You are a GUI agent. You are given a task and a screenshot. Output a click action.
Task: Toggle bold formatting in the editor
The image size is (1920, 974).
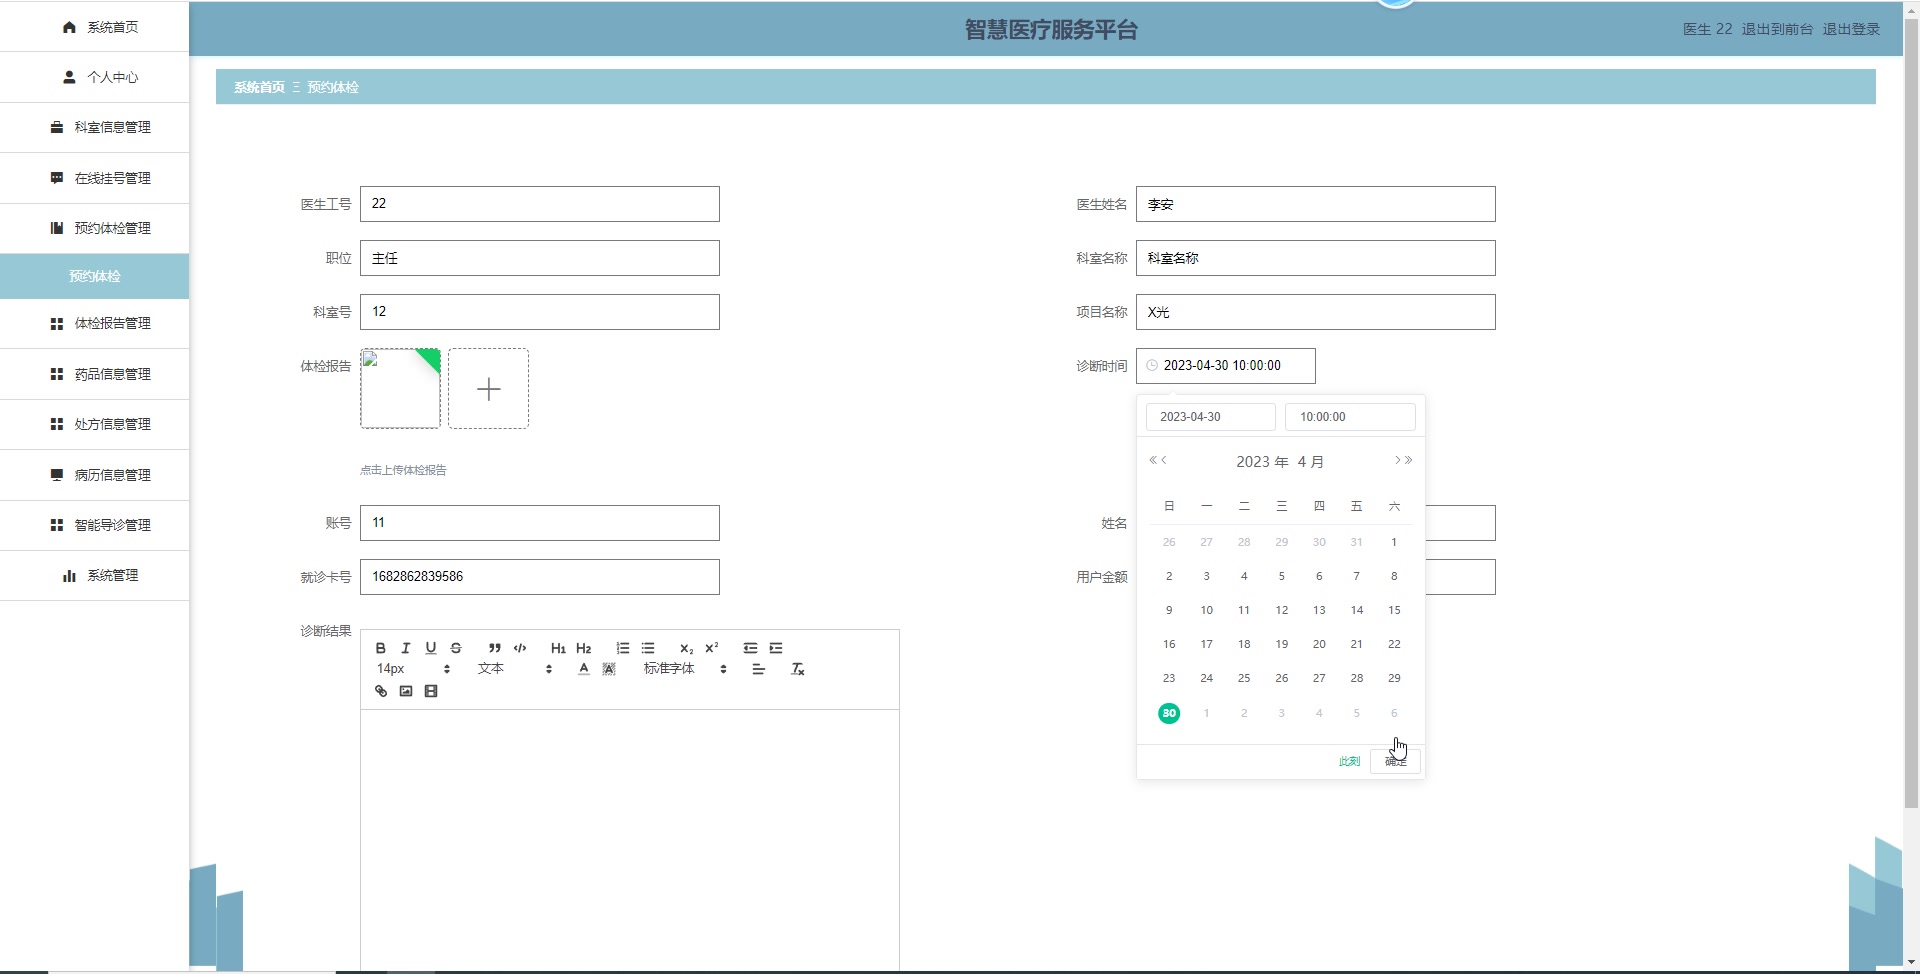click(x=380, y=648)
